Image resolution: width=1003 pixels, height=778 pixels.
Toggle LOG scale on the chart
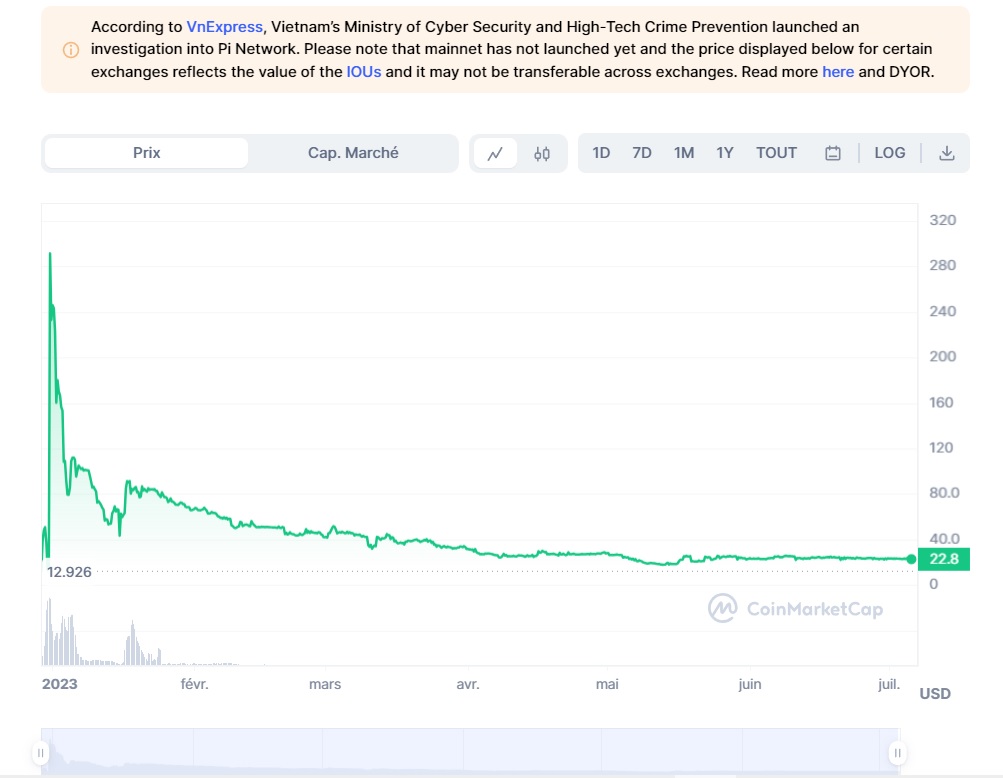point(890,153)
